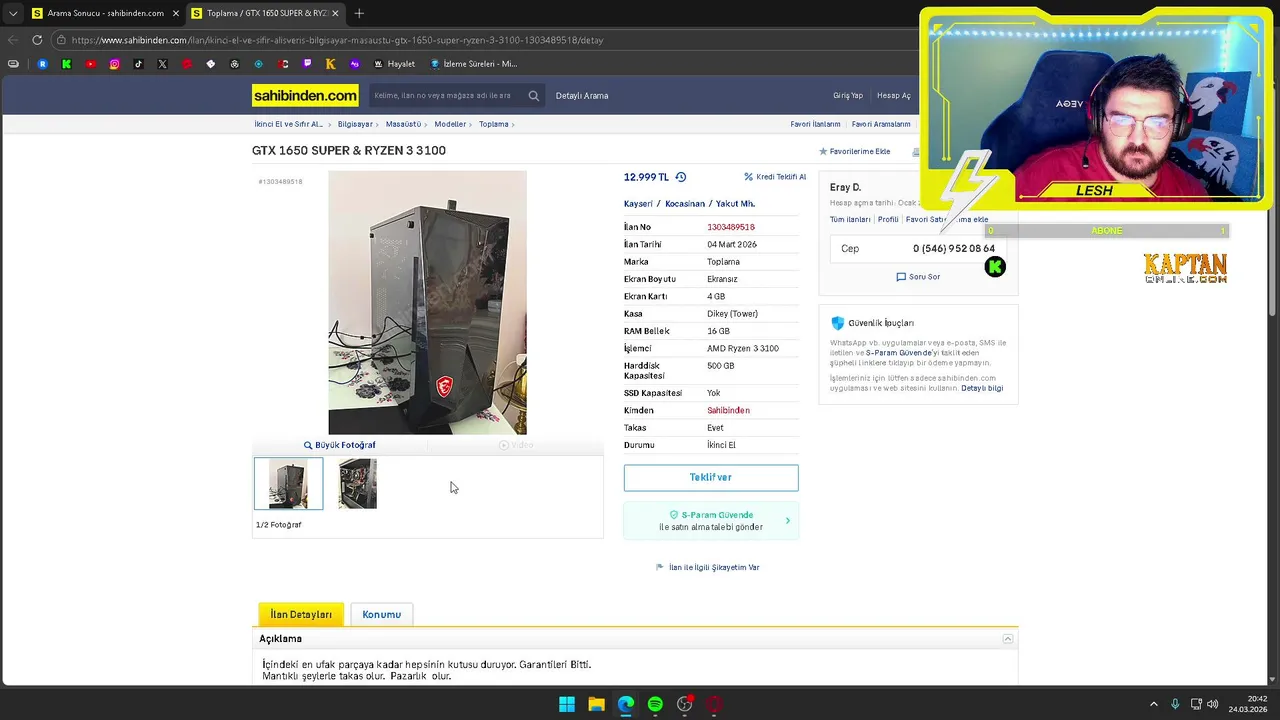Click the Microsoft Edge taskbar icon
Screen dimensions: 1280x720
pos(626,704)
